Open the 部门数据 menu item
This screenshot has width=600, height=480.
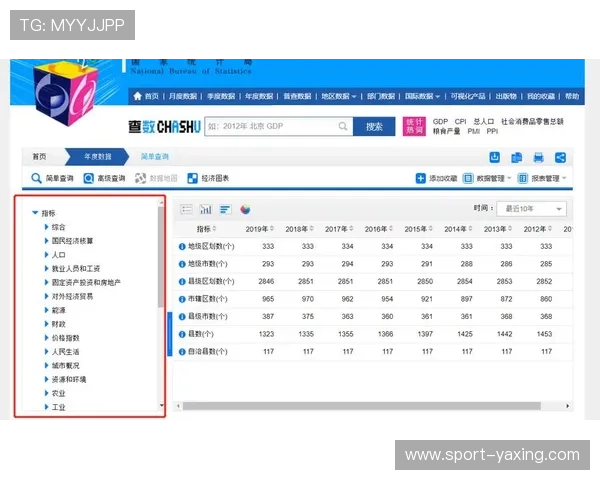[381, 96]
